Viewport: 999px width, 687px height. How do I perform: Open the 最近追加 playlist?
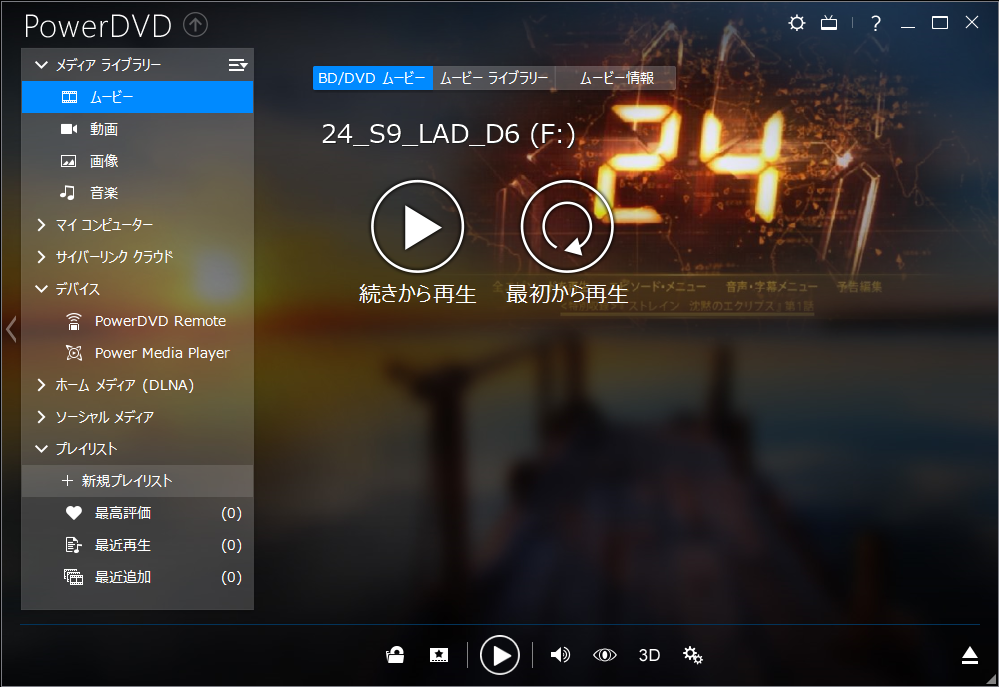pos(138,577)
